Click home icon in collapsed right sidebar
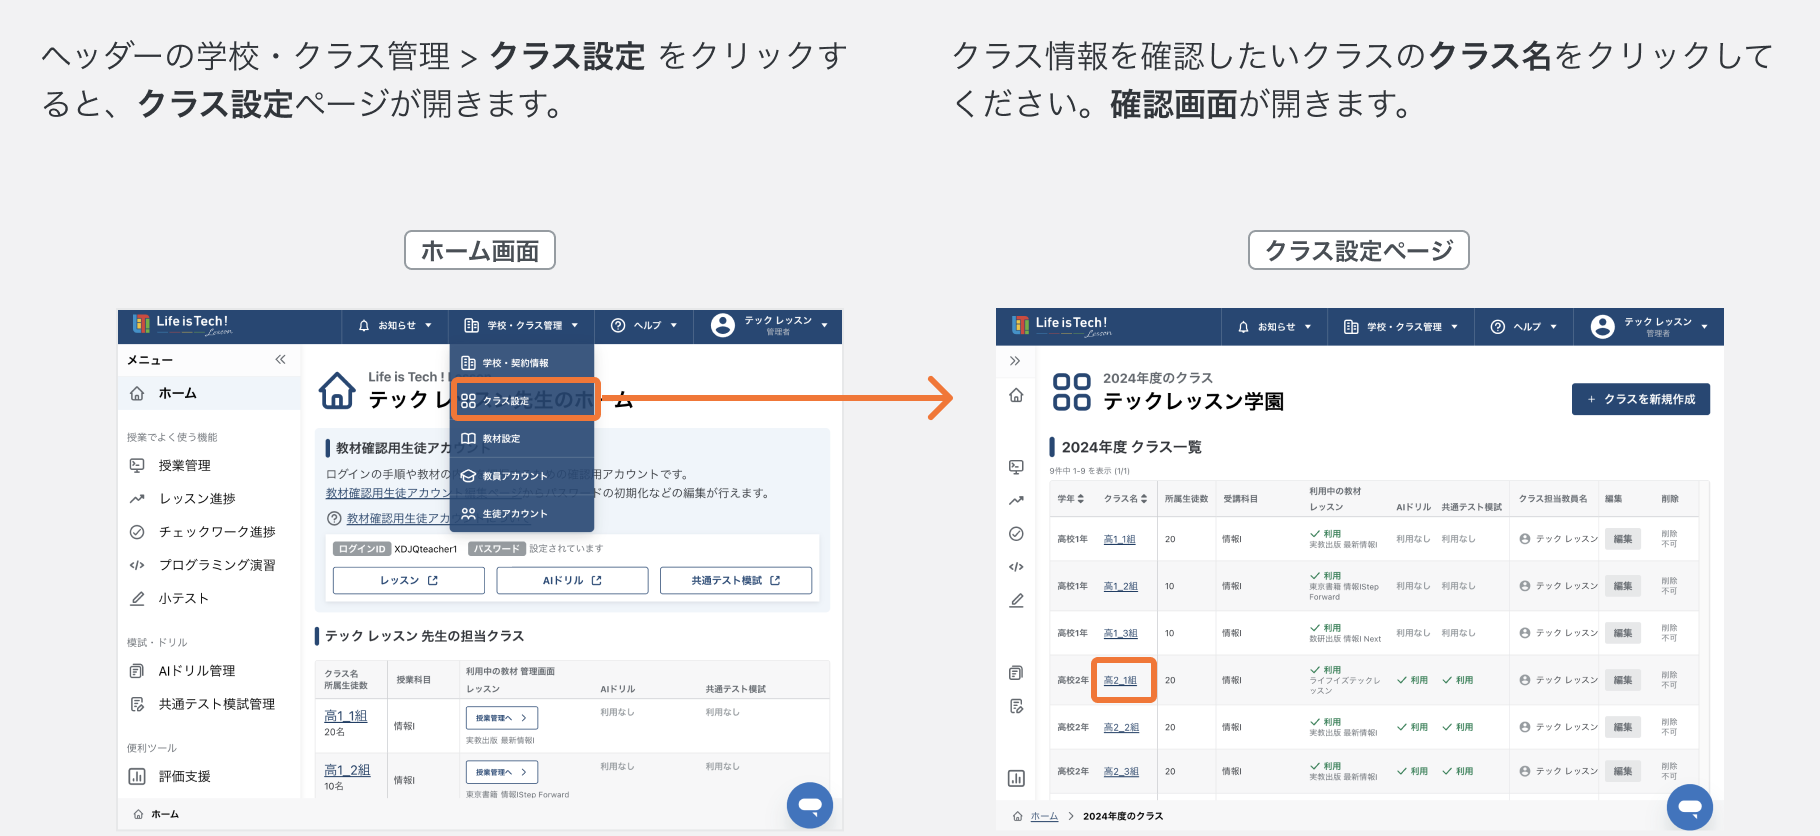The image size is (1820, 836). pos(1016,395)
